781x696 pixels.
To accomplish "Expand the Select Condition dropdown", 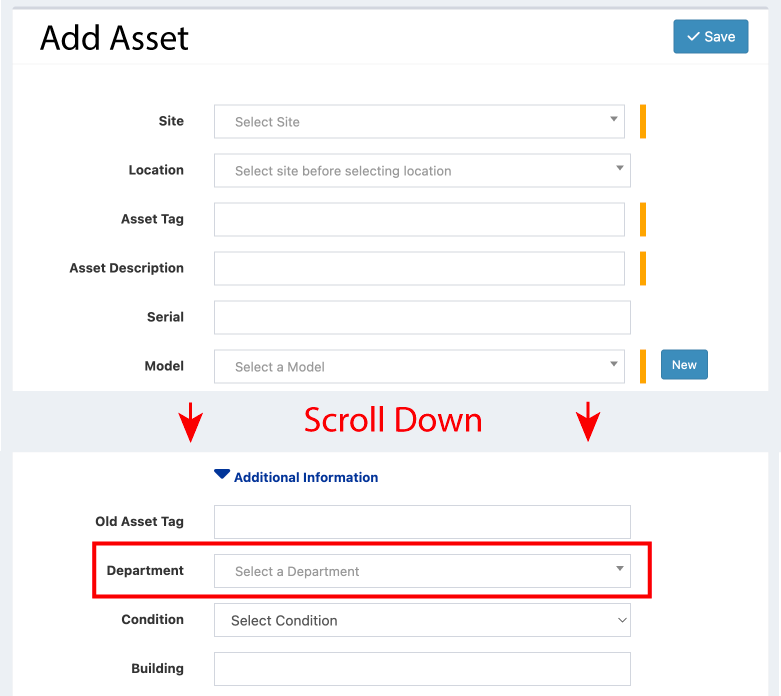I will tap(421, 620).
